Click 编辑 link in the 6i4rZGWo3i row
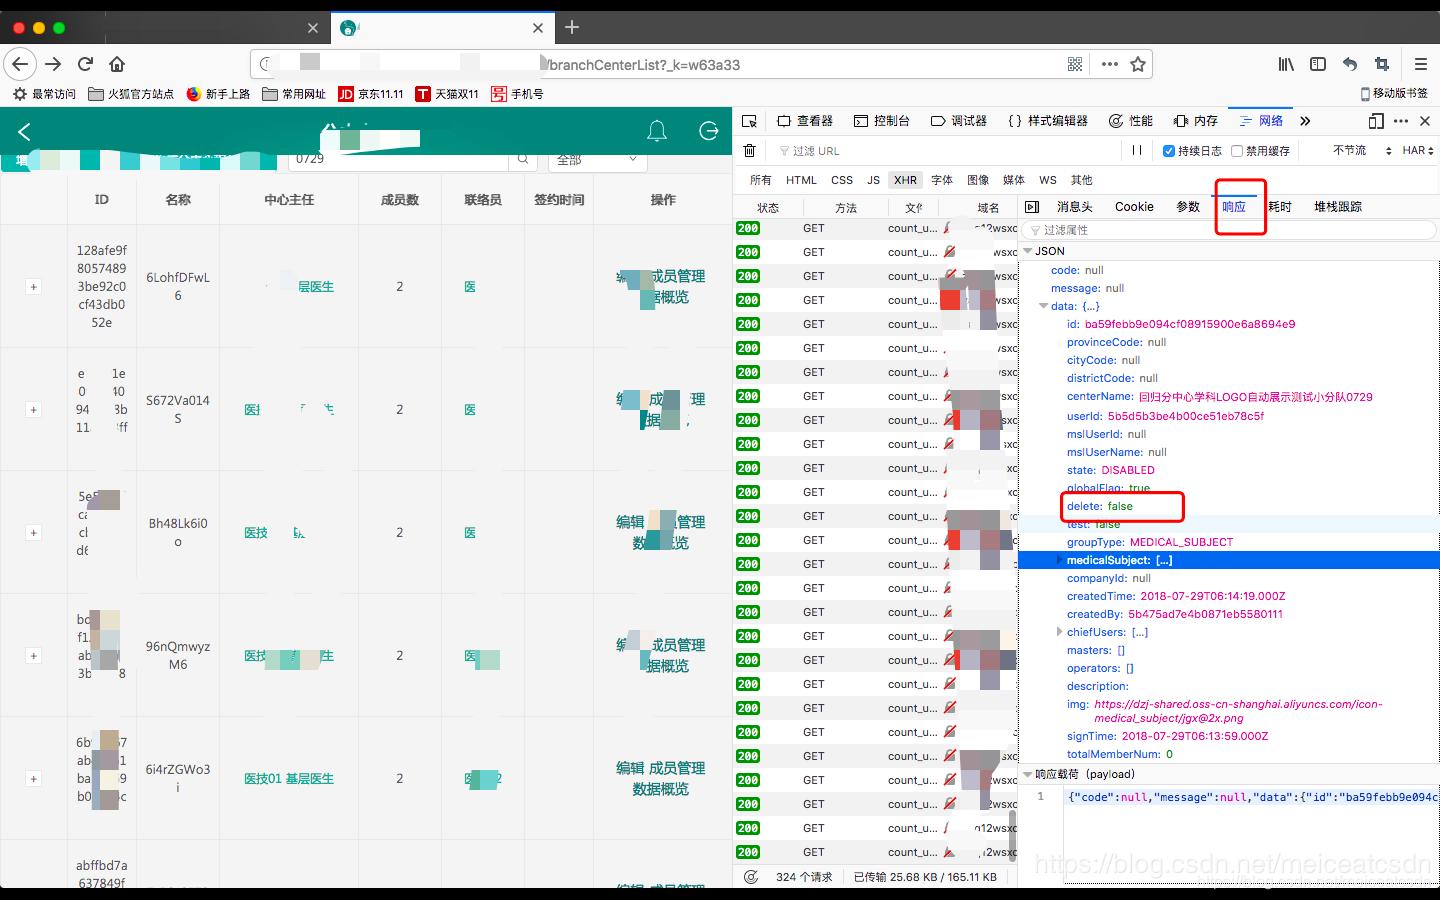The height and width of the screenshot is (900, 1440). click(630, 768)
